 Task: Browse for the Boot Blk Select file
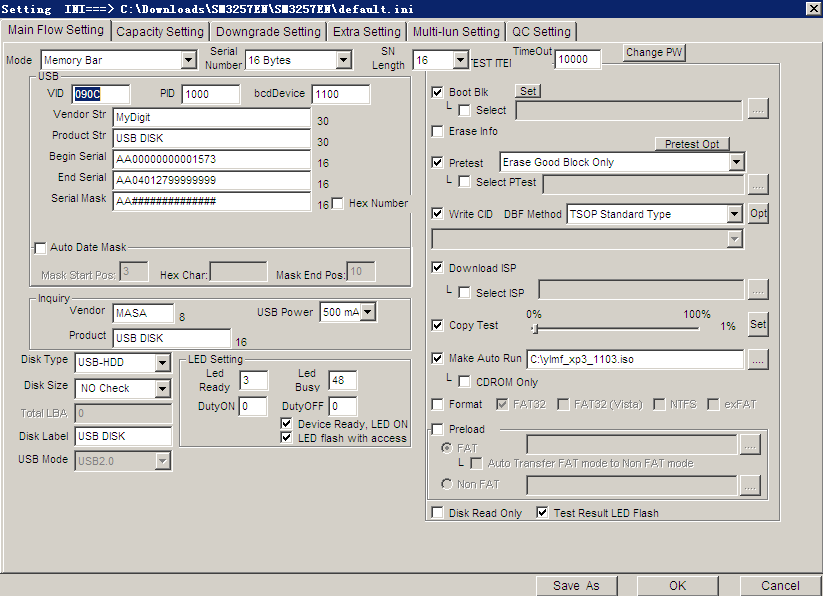(757, 110)
